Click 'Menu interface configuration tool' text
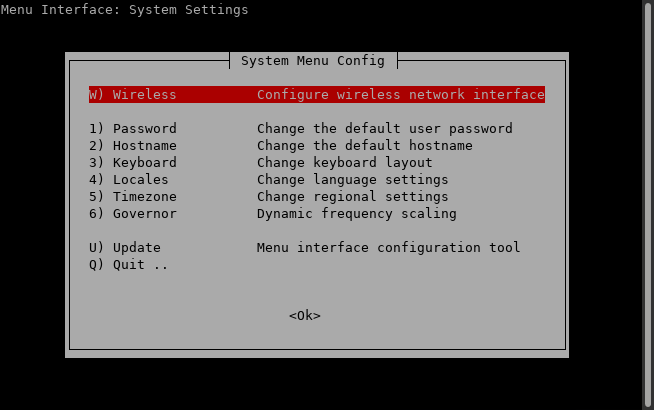654x410 pixels. coord(388,248)
